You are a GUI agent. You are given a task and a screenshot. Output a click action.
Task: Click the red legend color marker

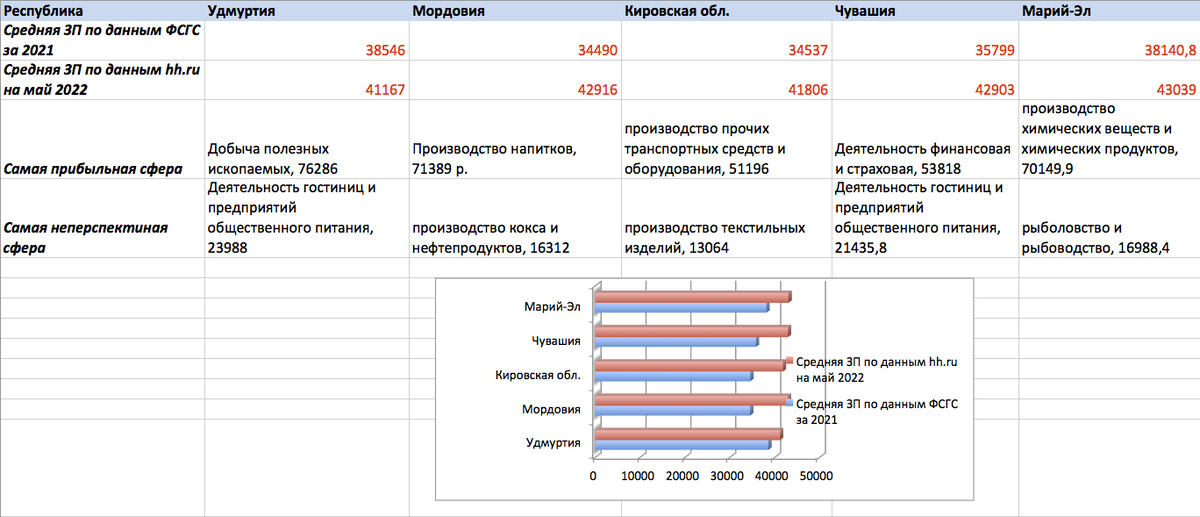tap(790, 360)
